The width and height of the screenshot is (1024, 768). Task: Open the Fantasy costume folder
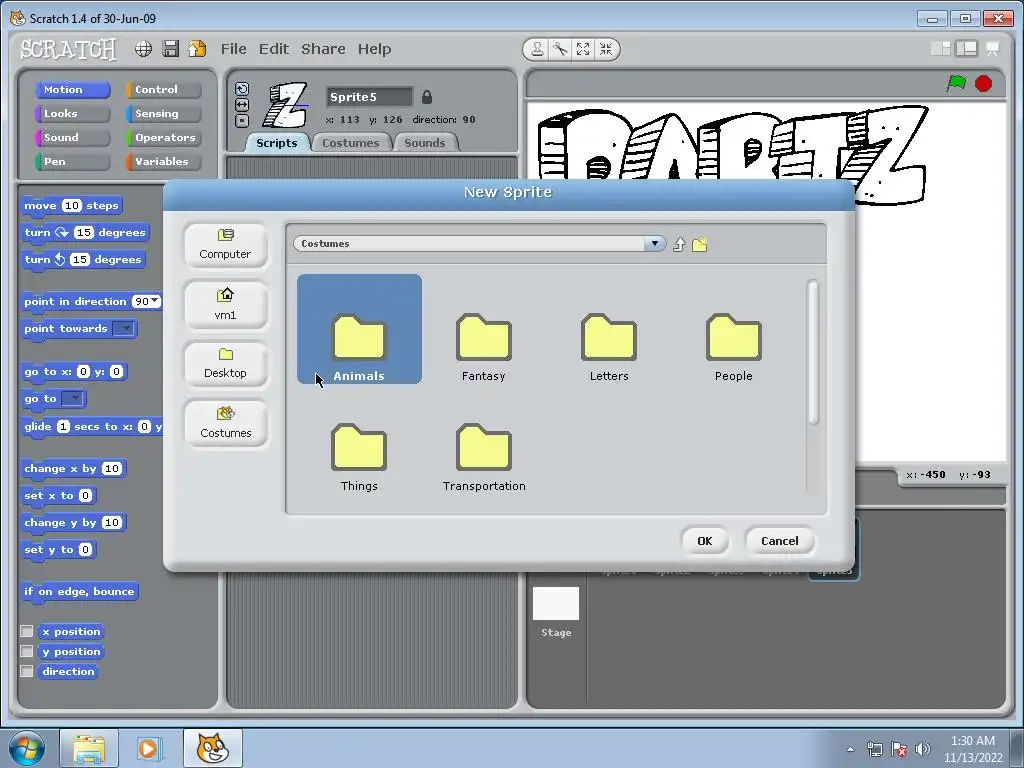483,347
